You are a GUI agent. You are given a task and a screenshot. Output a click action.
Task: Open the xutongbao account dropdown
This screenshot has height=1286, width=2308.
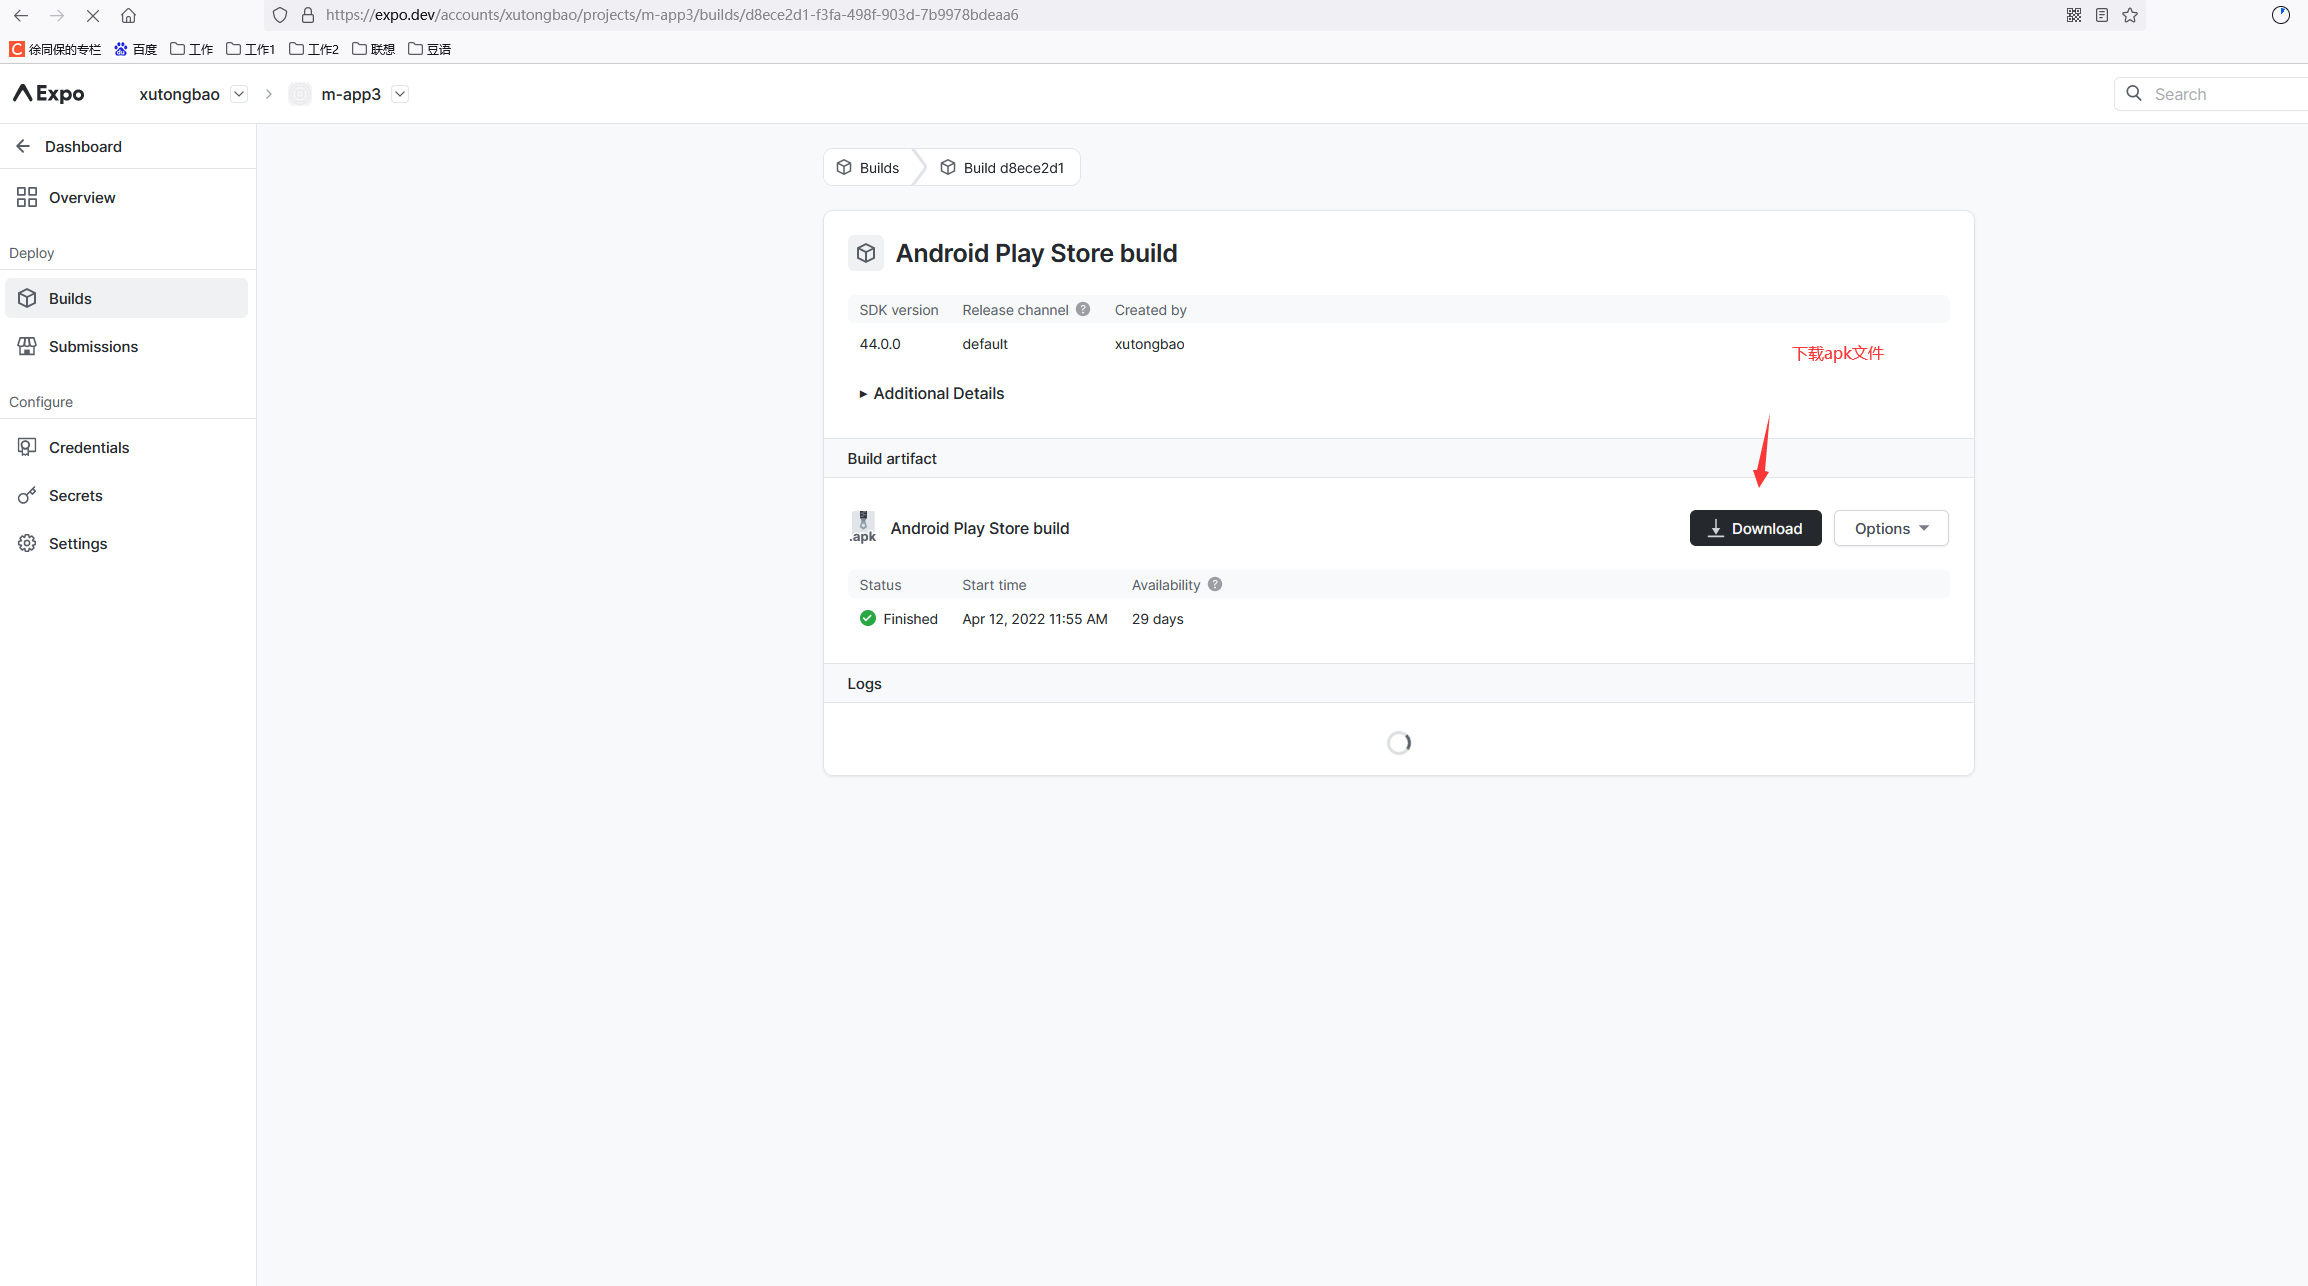[238, 94]
